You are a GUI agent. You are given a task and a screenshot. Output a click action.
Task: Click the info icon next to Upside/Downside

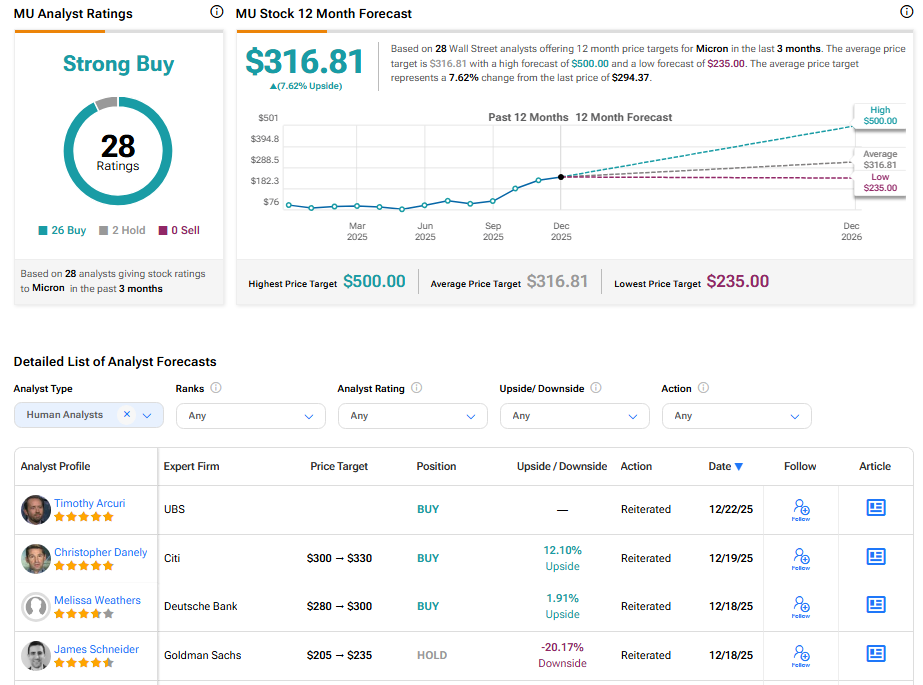click(x=596, y=388)
